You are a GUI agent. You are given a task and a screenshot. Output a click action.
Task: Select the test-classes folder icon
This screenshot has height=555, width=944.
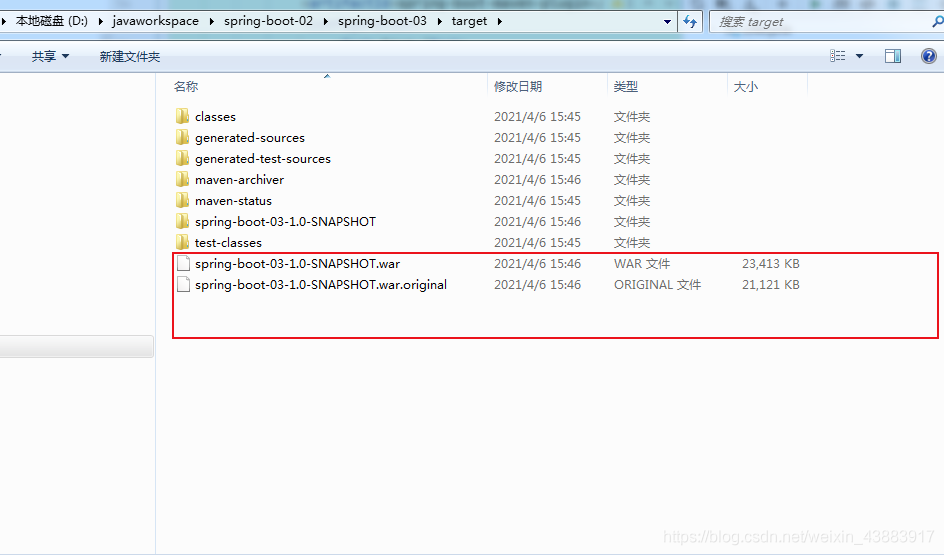tap(183, 243)
